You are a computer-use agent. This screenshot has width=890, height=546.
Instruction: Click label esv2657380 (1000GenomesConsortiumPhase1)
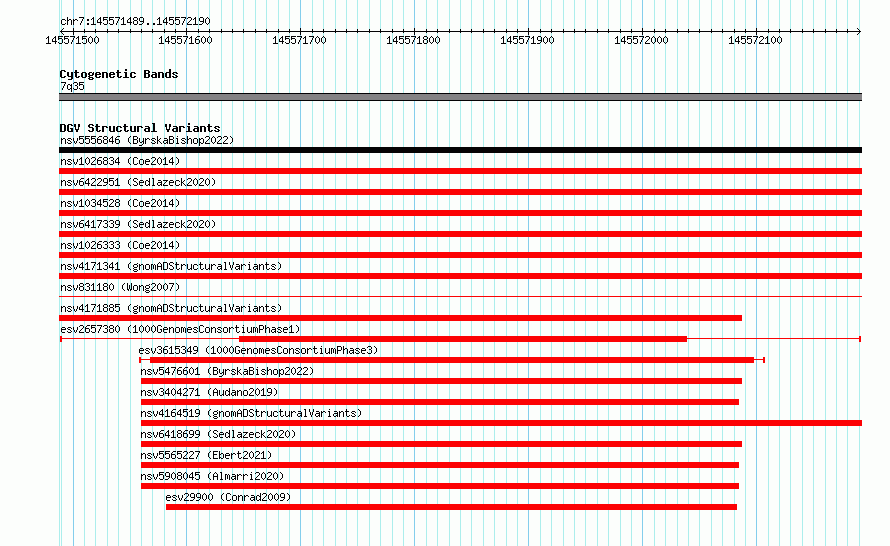click(180, 329)
